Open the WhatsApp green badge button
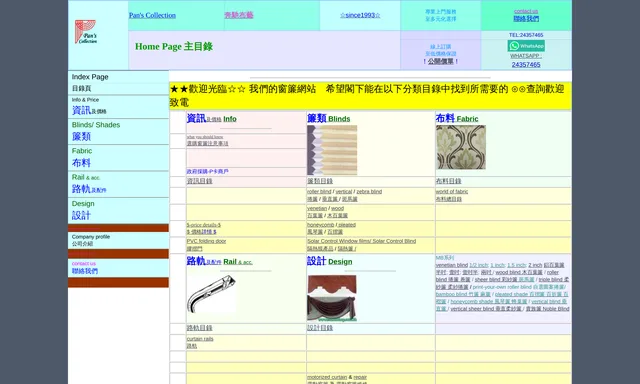The height and width of the screenshot is (384, 640). 526,46
